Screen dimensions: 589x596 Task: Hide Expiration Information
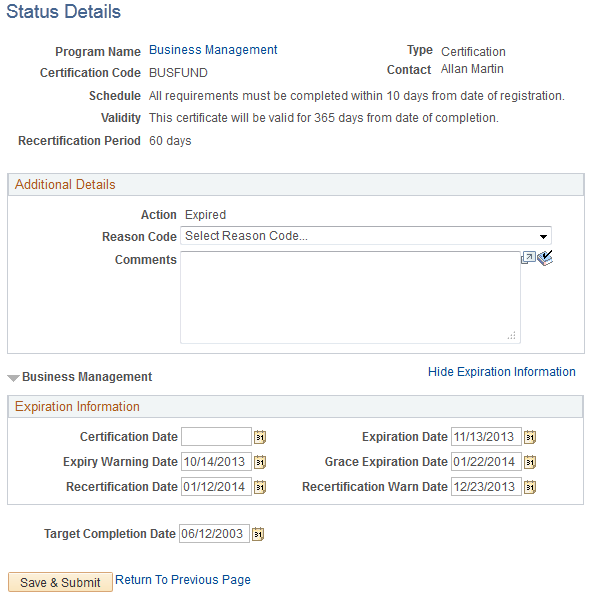coord(502,372)
